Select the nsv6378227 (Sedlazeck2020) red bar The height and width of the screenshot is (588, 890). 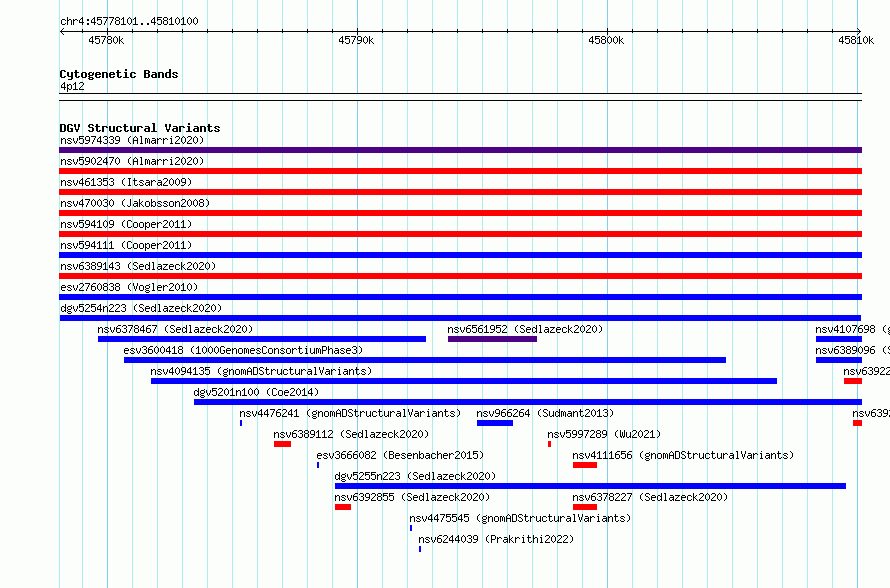pos(585,507)
